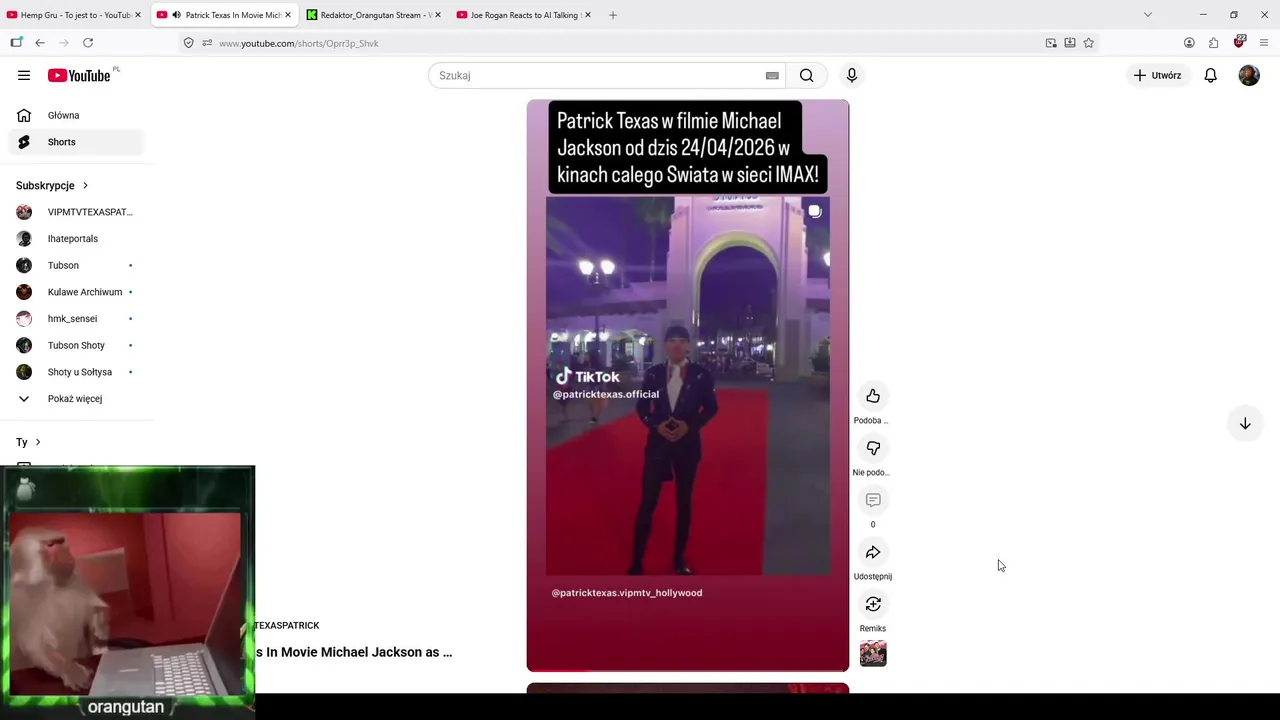The width and height of the screenshot is (1280, 720).
Task: Create a Remiks from this short
Action: pos(873,604)
